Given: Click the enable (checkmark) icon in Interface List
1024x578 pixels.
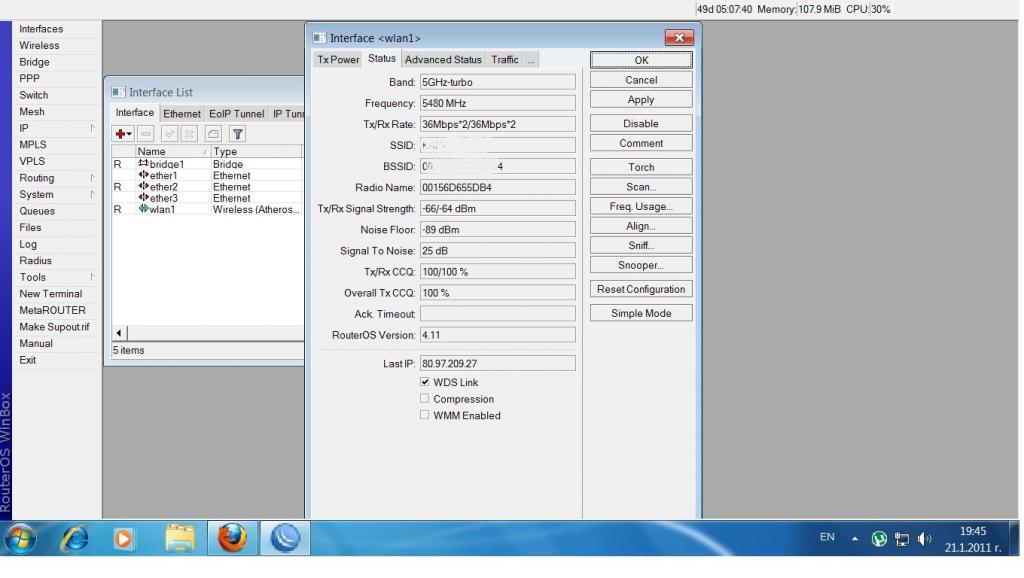Looking at the screenshot, I should point(169,134).
